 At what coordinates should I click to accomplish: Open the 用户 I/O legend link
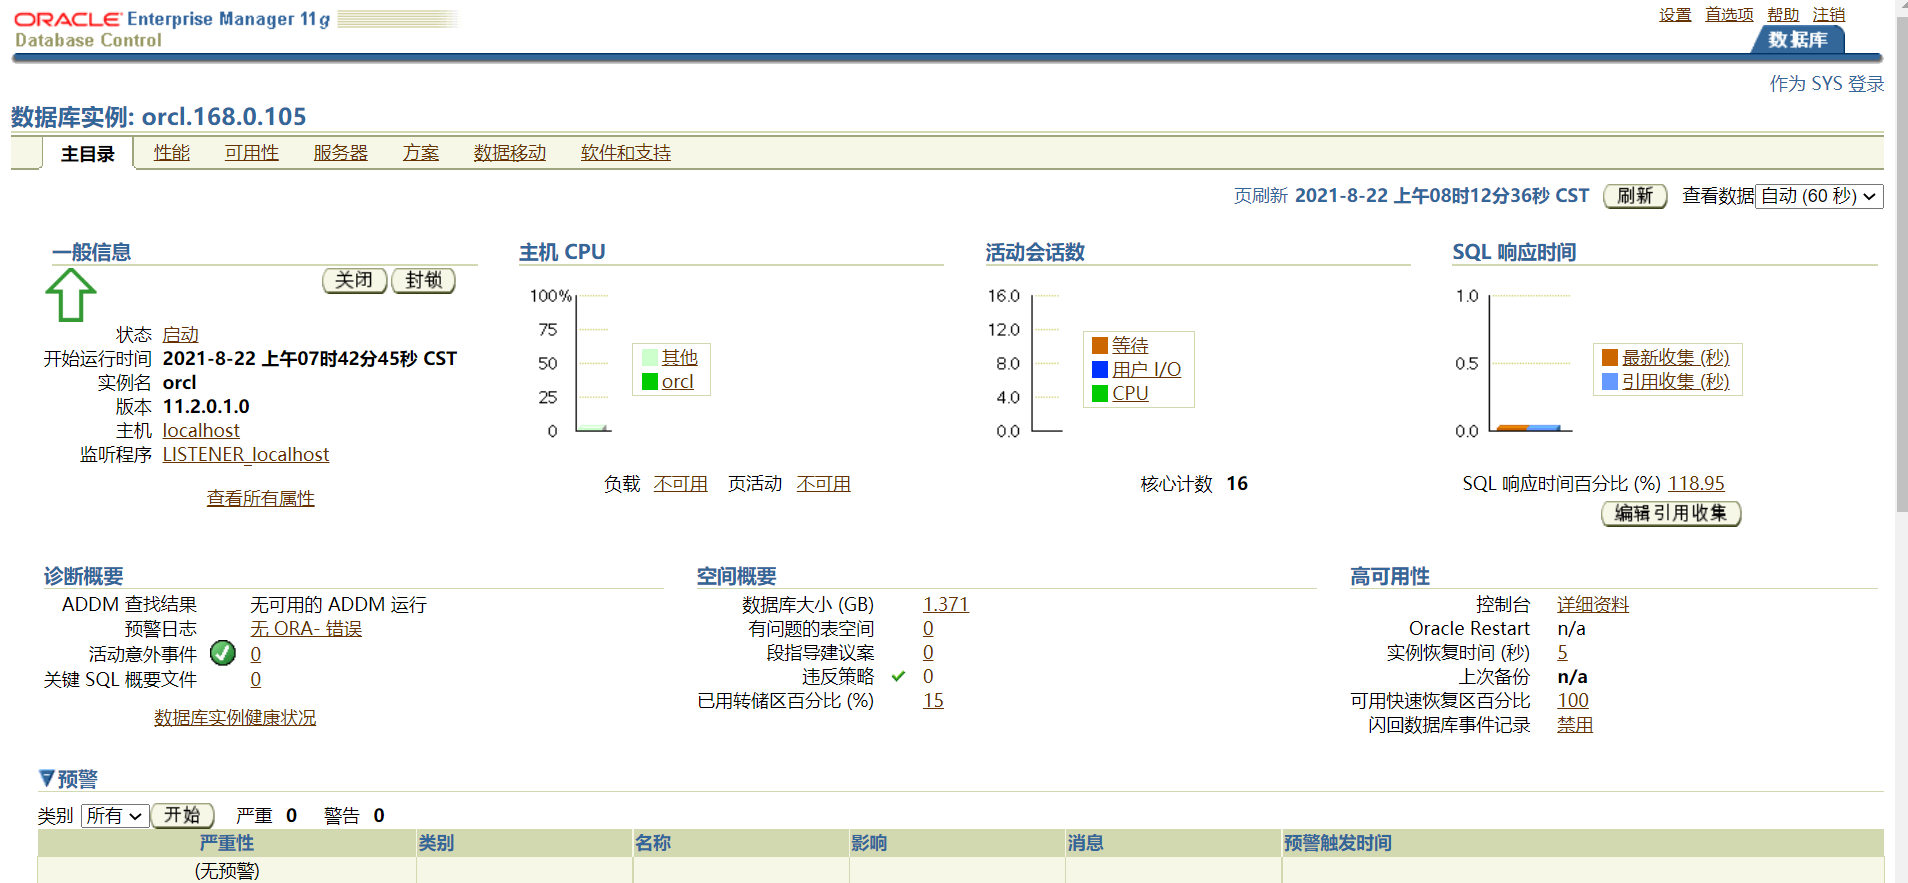point(1147,370)
